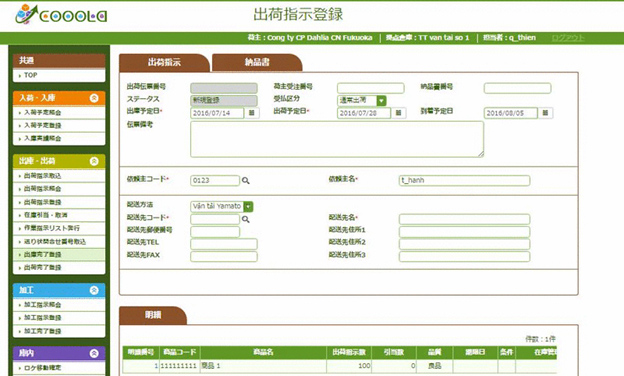This screenshot has width=624, height=376.
Task: Collapse the 庫内 sidebar section
Action: coord(94,353)
